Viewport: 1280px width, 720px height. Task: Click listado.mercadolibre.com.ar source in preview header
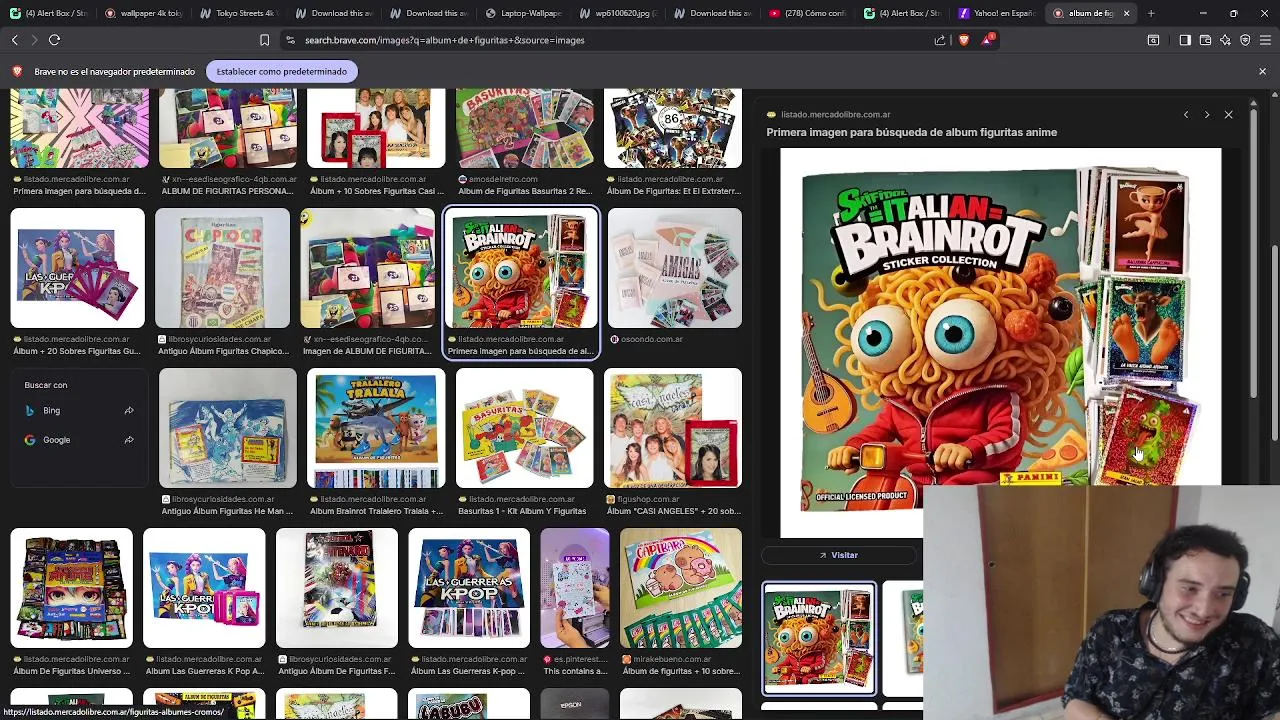click(835, 115)
